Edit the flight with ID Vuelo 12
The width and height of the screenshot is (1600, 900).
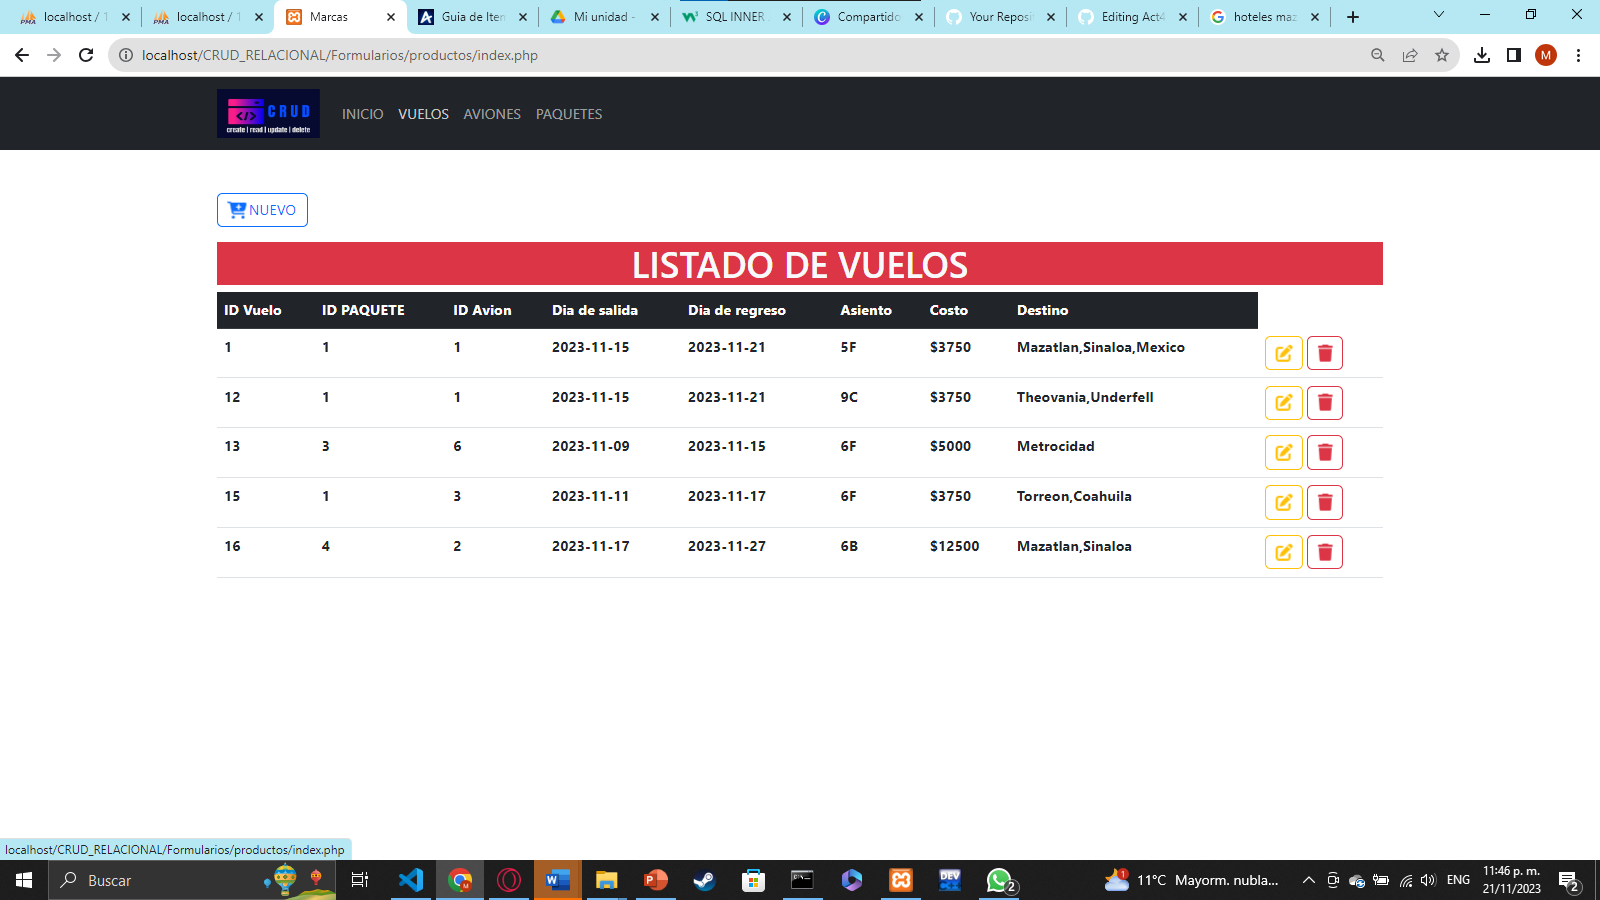[x=1284, y=402]
